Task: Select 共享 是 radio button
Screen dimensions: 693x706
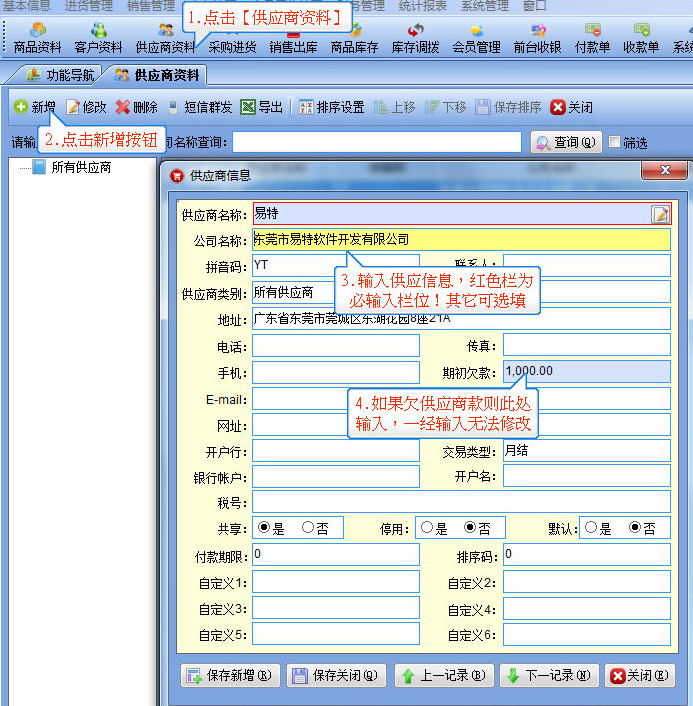Action: (264, 527)
